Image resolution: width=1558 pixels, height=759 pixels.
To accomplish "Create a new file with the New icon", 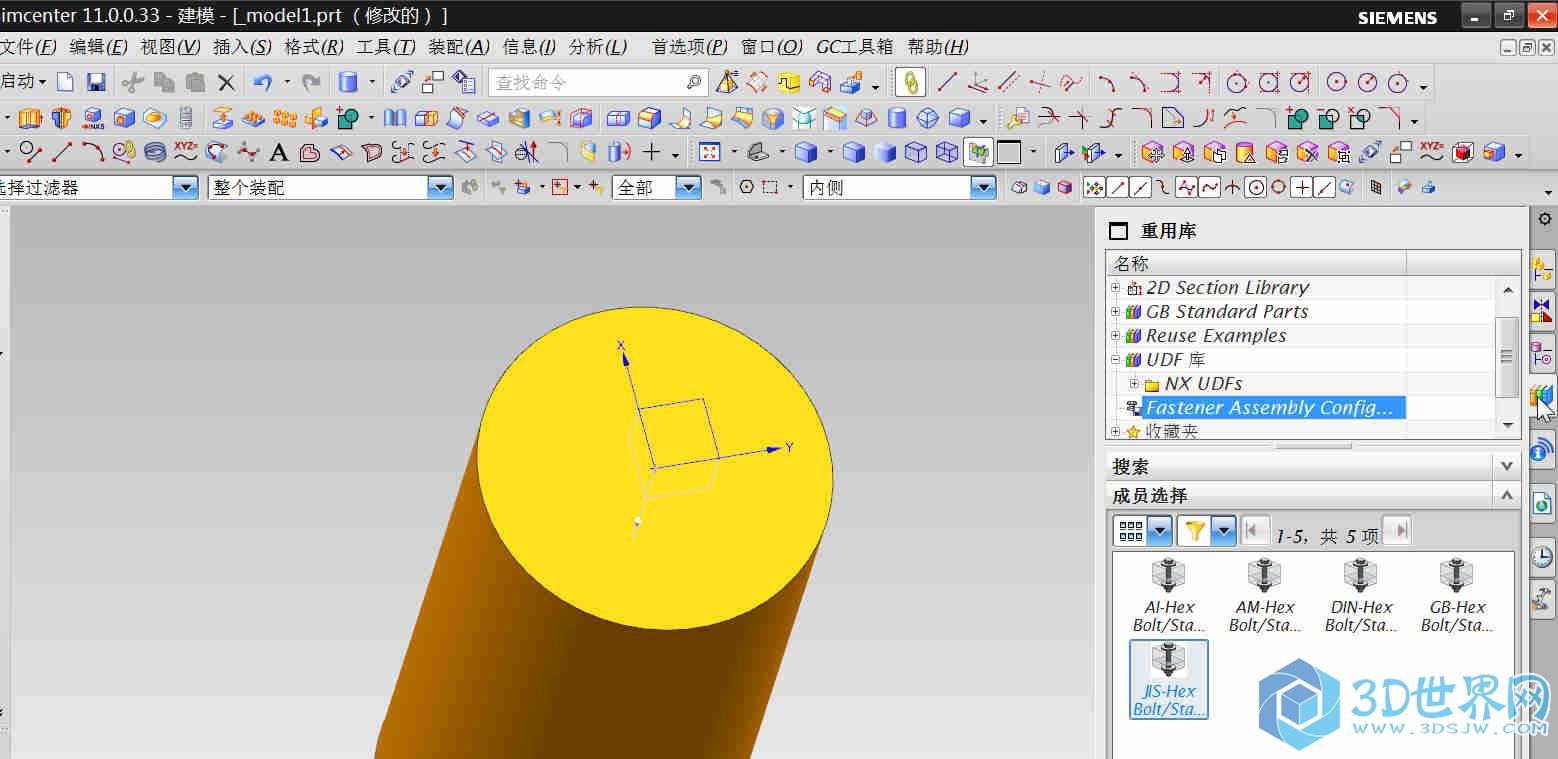I will pyautogui.click(x=65, y=82).
